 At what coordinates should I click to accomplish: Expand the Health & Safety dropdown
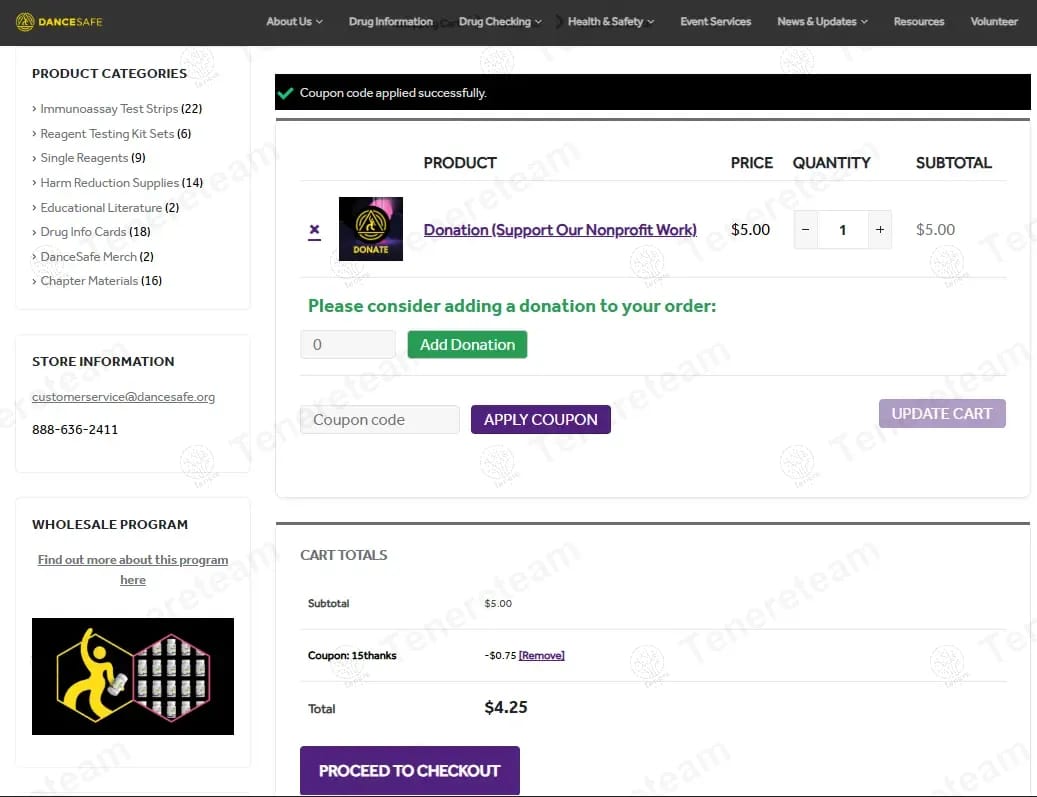point(610,22)
